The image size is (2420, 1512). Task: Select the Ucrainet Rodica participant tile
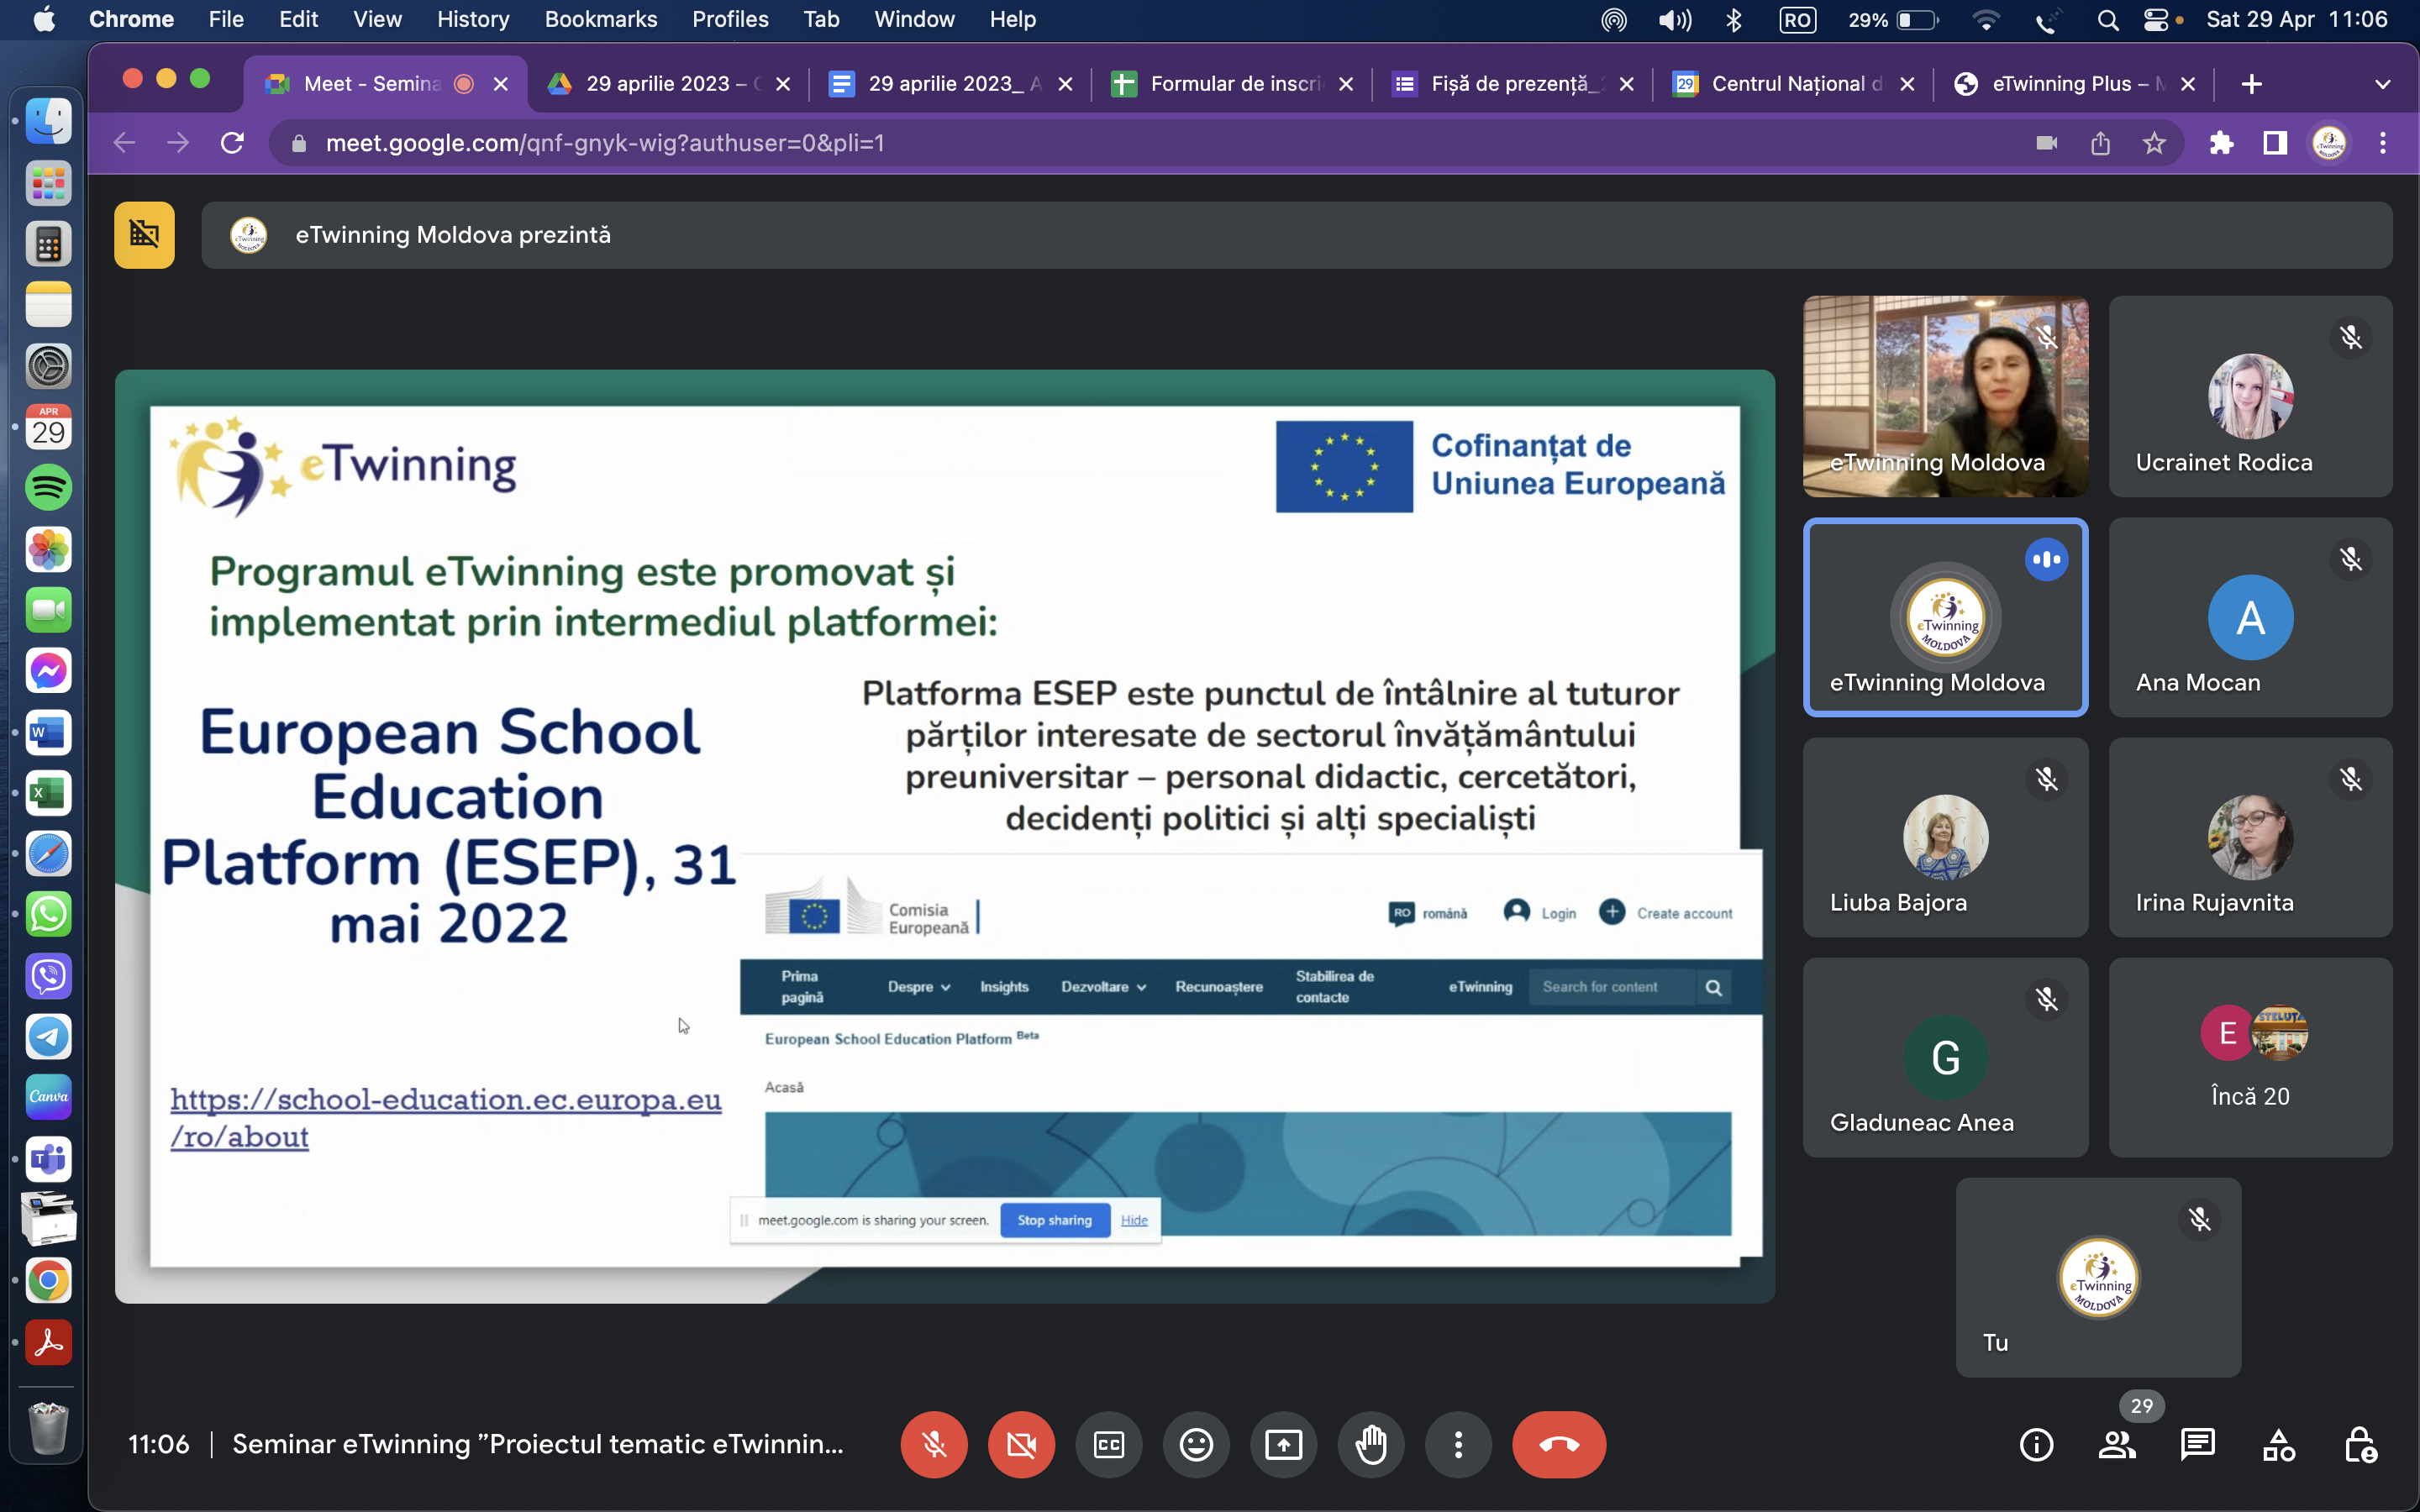pyautogui.click(x=2250, y=396)
